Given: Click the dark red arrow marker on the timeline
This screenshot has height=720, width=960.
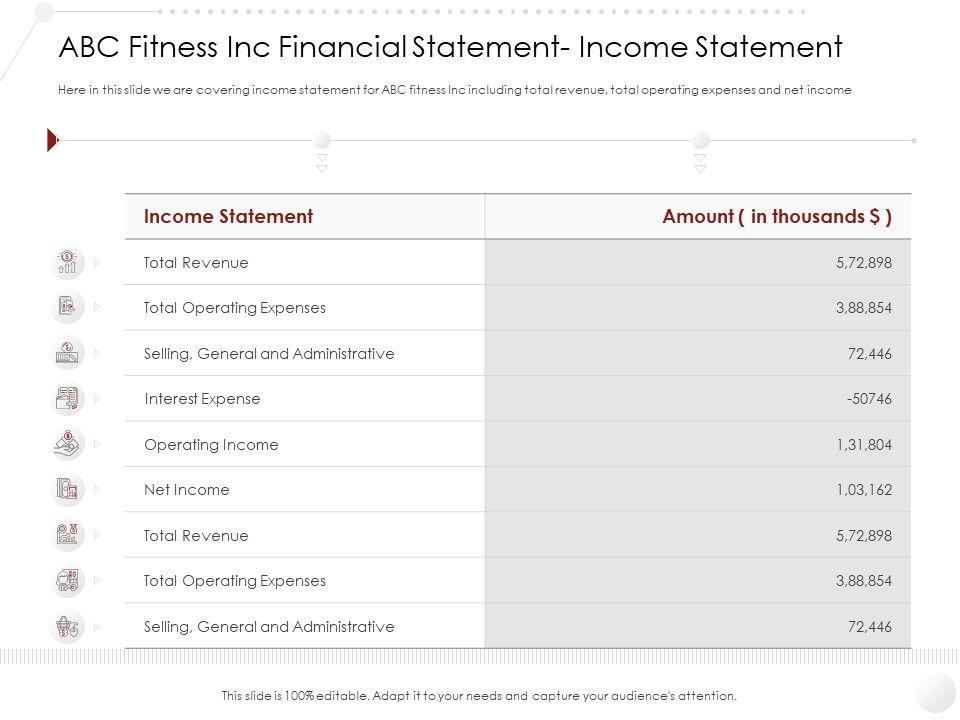Looking at the screenshot, I should pos(53,141).
